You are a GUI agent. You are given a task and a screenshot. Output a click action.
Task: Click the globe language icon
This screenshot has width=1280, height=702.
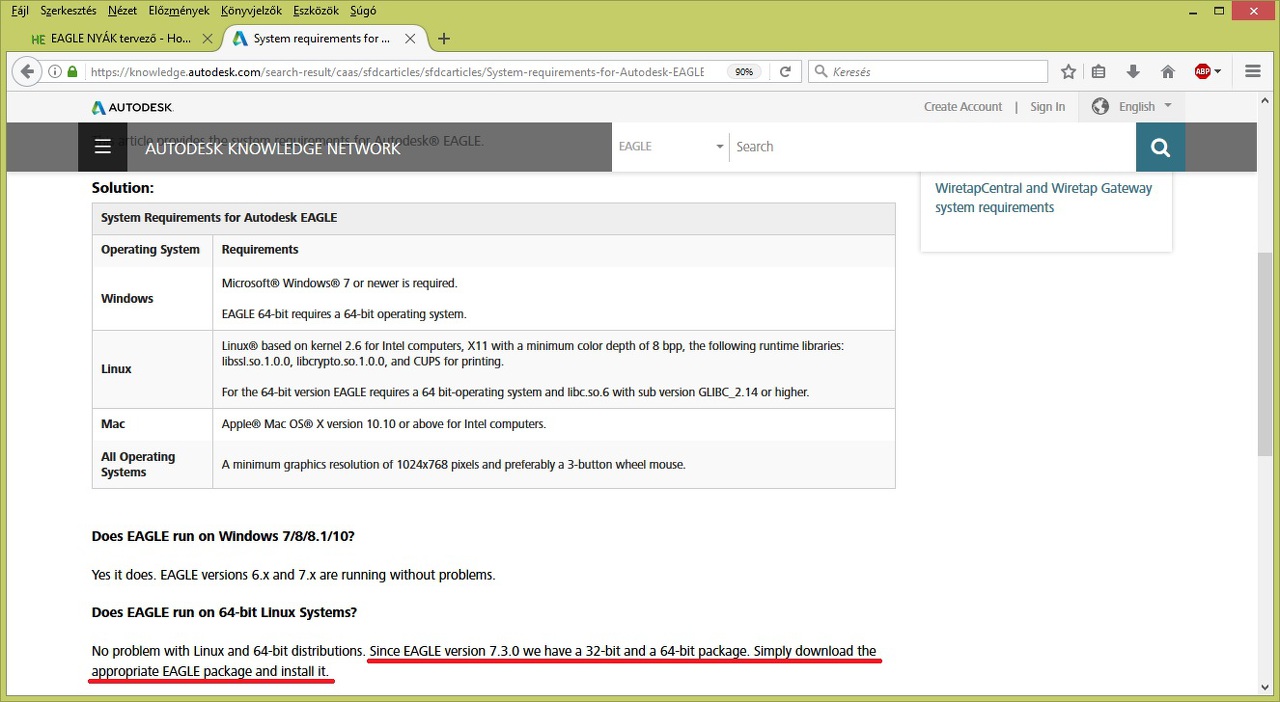[1100, 106]
